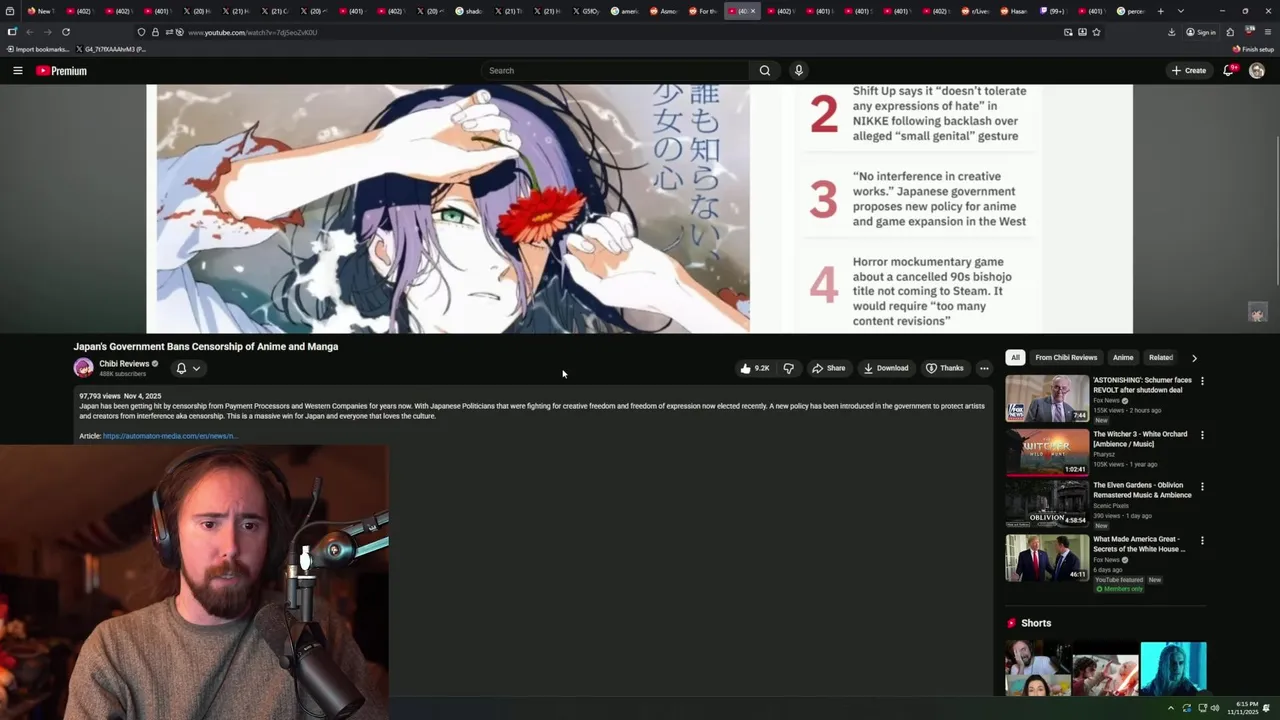
Task: Open the taskbar volume control
Action: 1215,708
